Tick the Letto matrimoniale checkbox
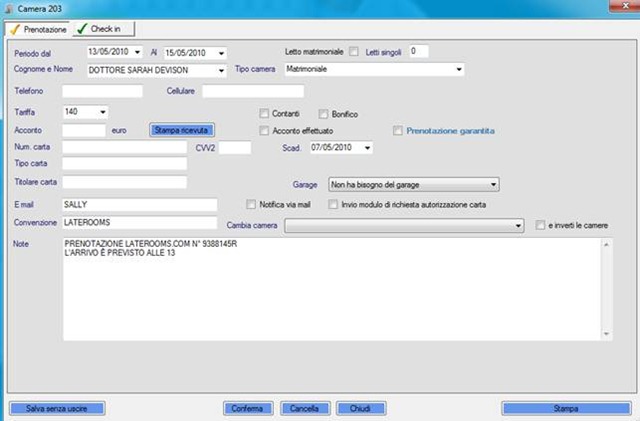Image resolution: width=640 pixels, height=421 pixels. (x=354, y=51)
